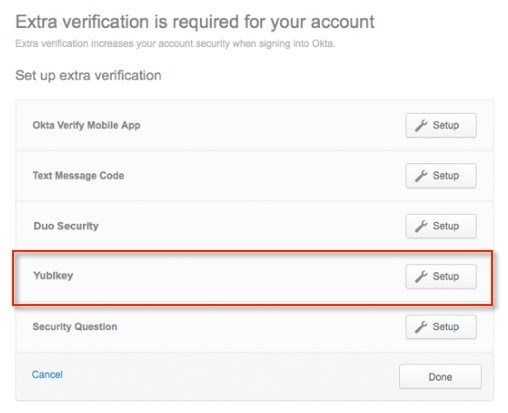Click the wrench icon for Okta Verify Mobile App

pos(421,126)
